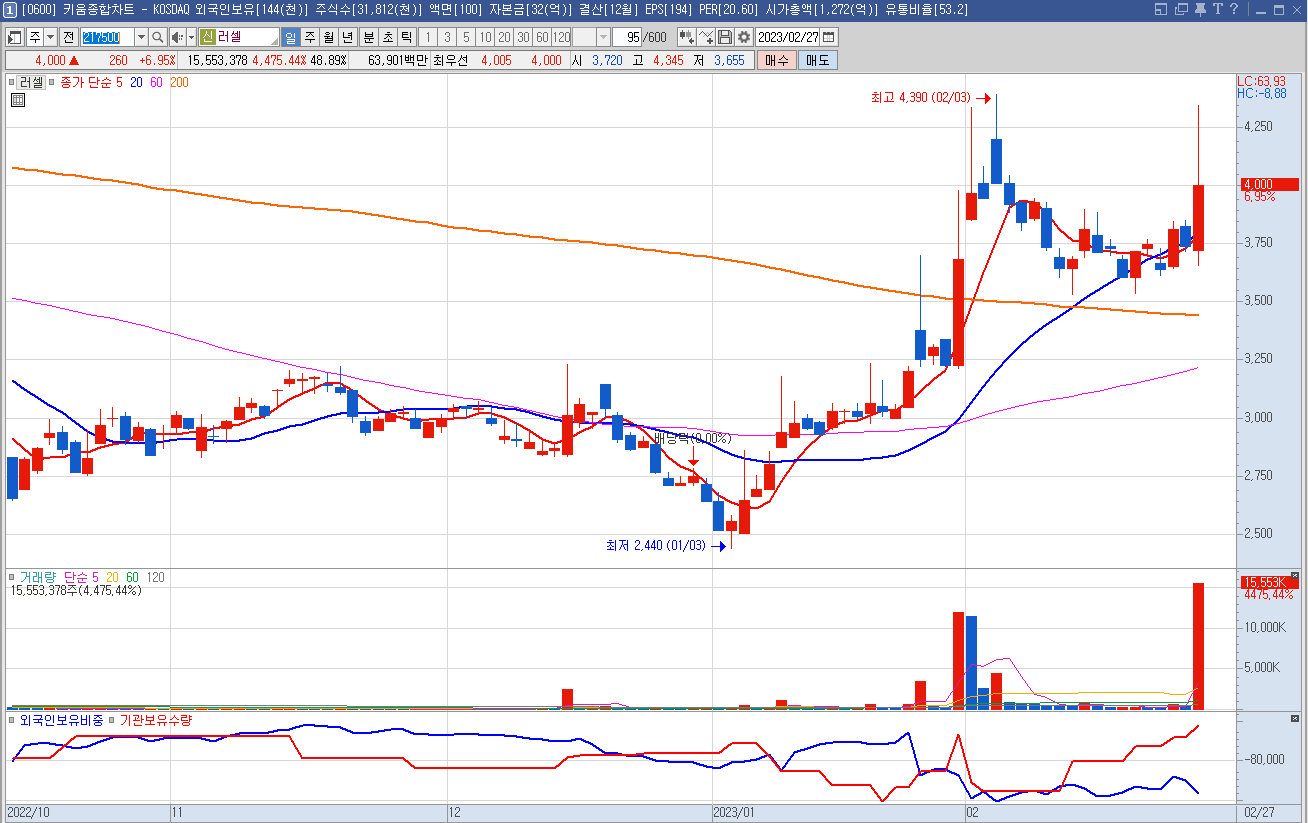Select the 주 weekly chart period
Viewport: 1308px width, 823px height.
(309, 37)
